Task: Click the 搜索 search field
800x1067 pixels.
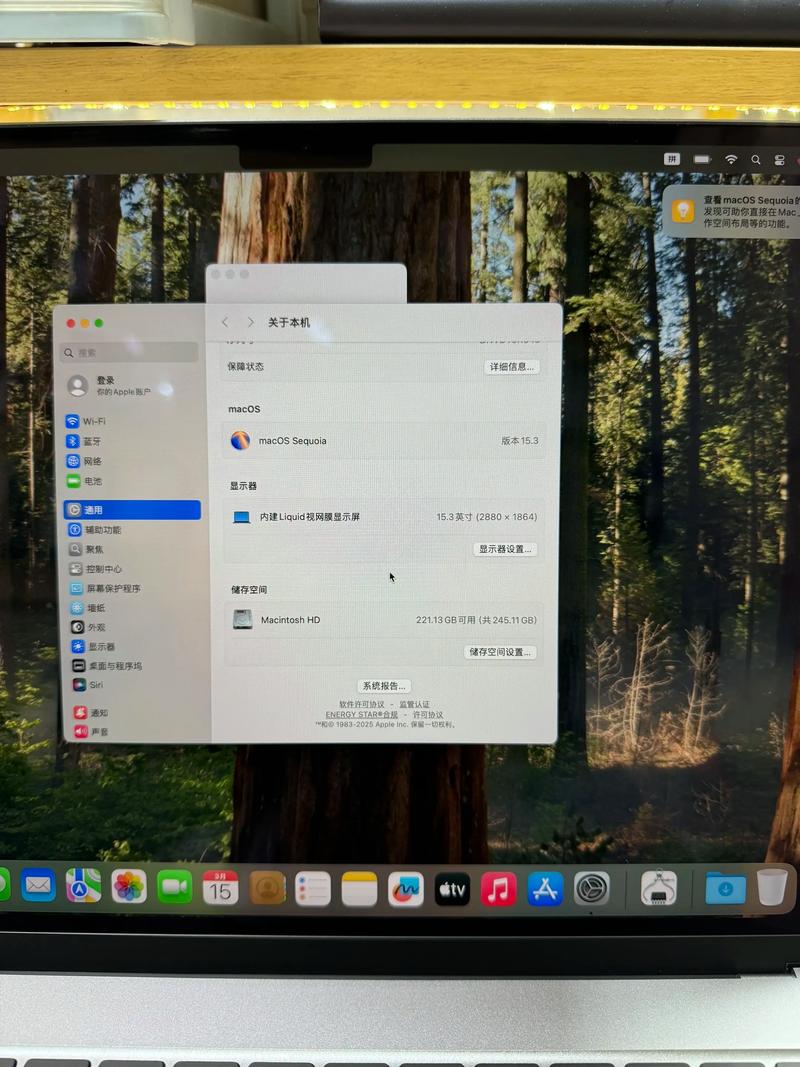Action: (x=128, y=353)
